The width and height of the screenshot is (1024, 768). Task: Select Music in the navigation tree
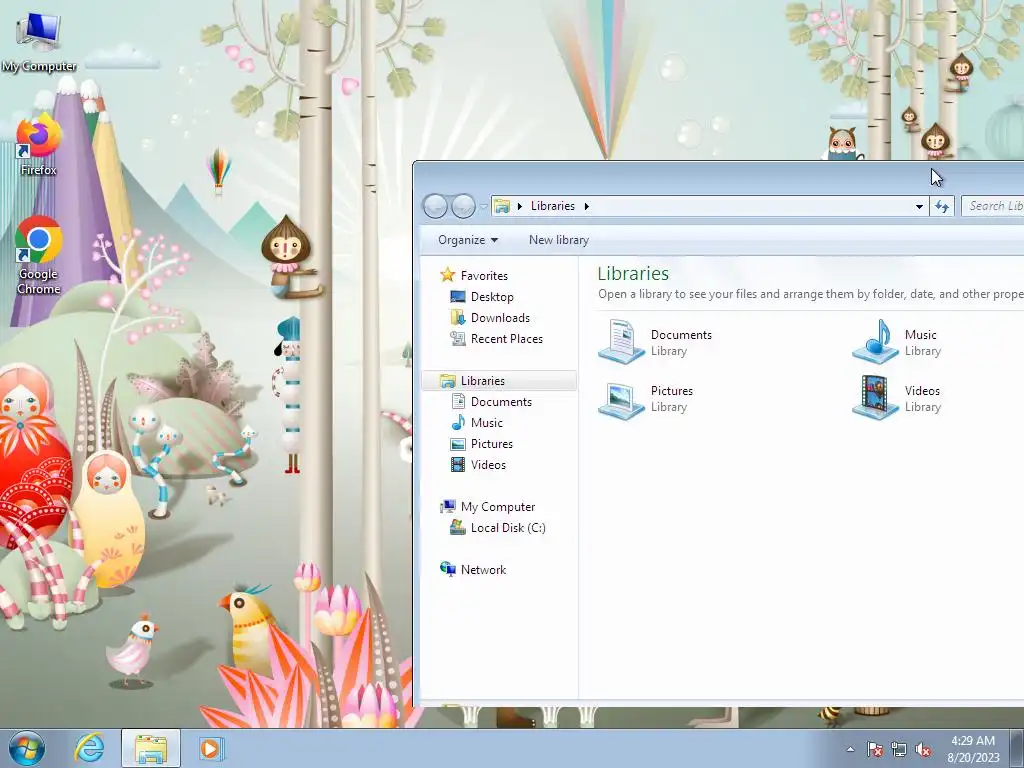[487, 423]
